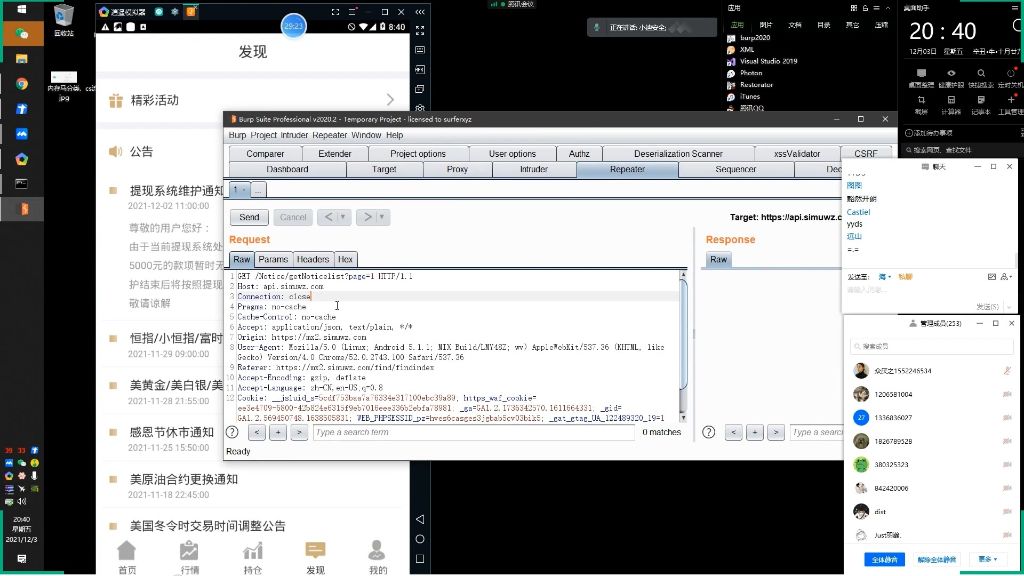Go to next request with forward arrow
The width and height of the screenshot is (1024, 576).
pos(367,217)
